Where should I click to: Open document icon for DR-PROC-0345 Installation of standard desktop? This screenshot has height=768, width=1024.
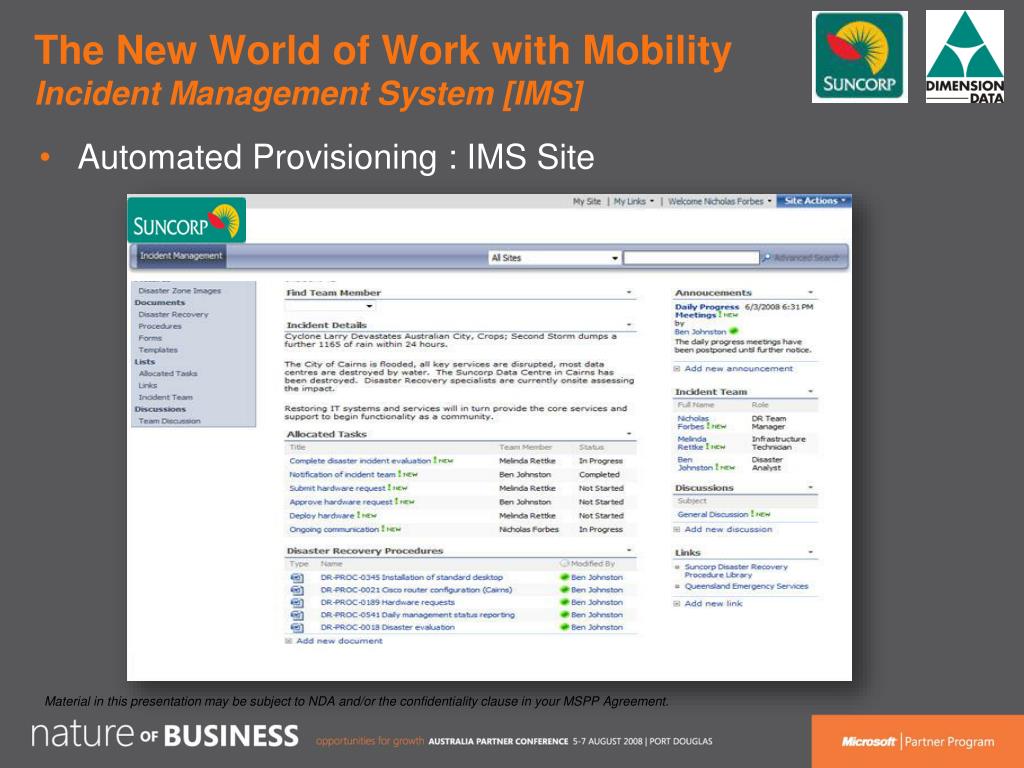(x=296, y=577)
